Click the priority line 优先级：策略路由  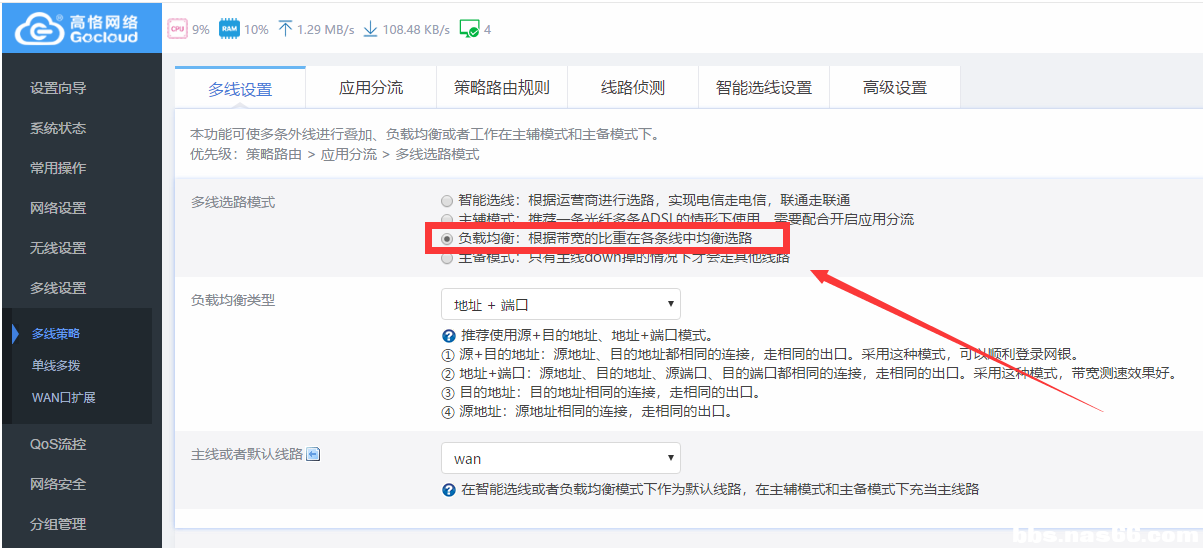coord(335,154)
